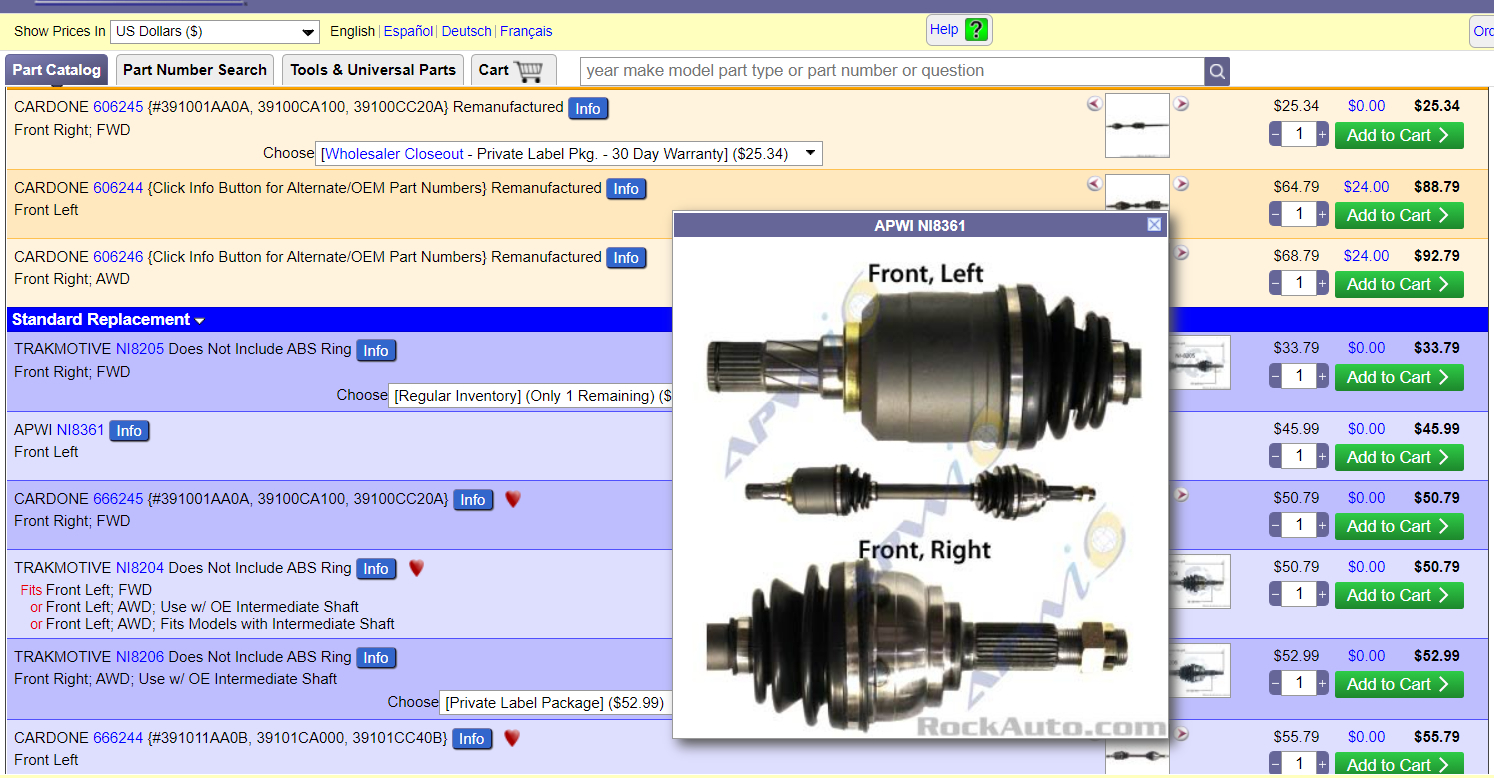Decrease quantity for APWI NI8361
The width and height of the screenshot is (1494, 778).
click(1275, 457)
